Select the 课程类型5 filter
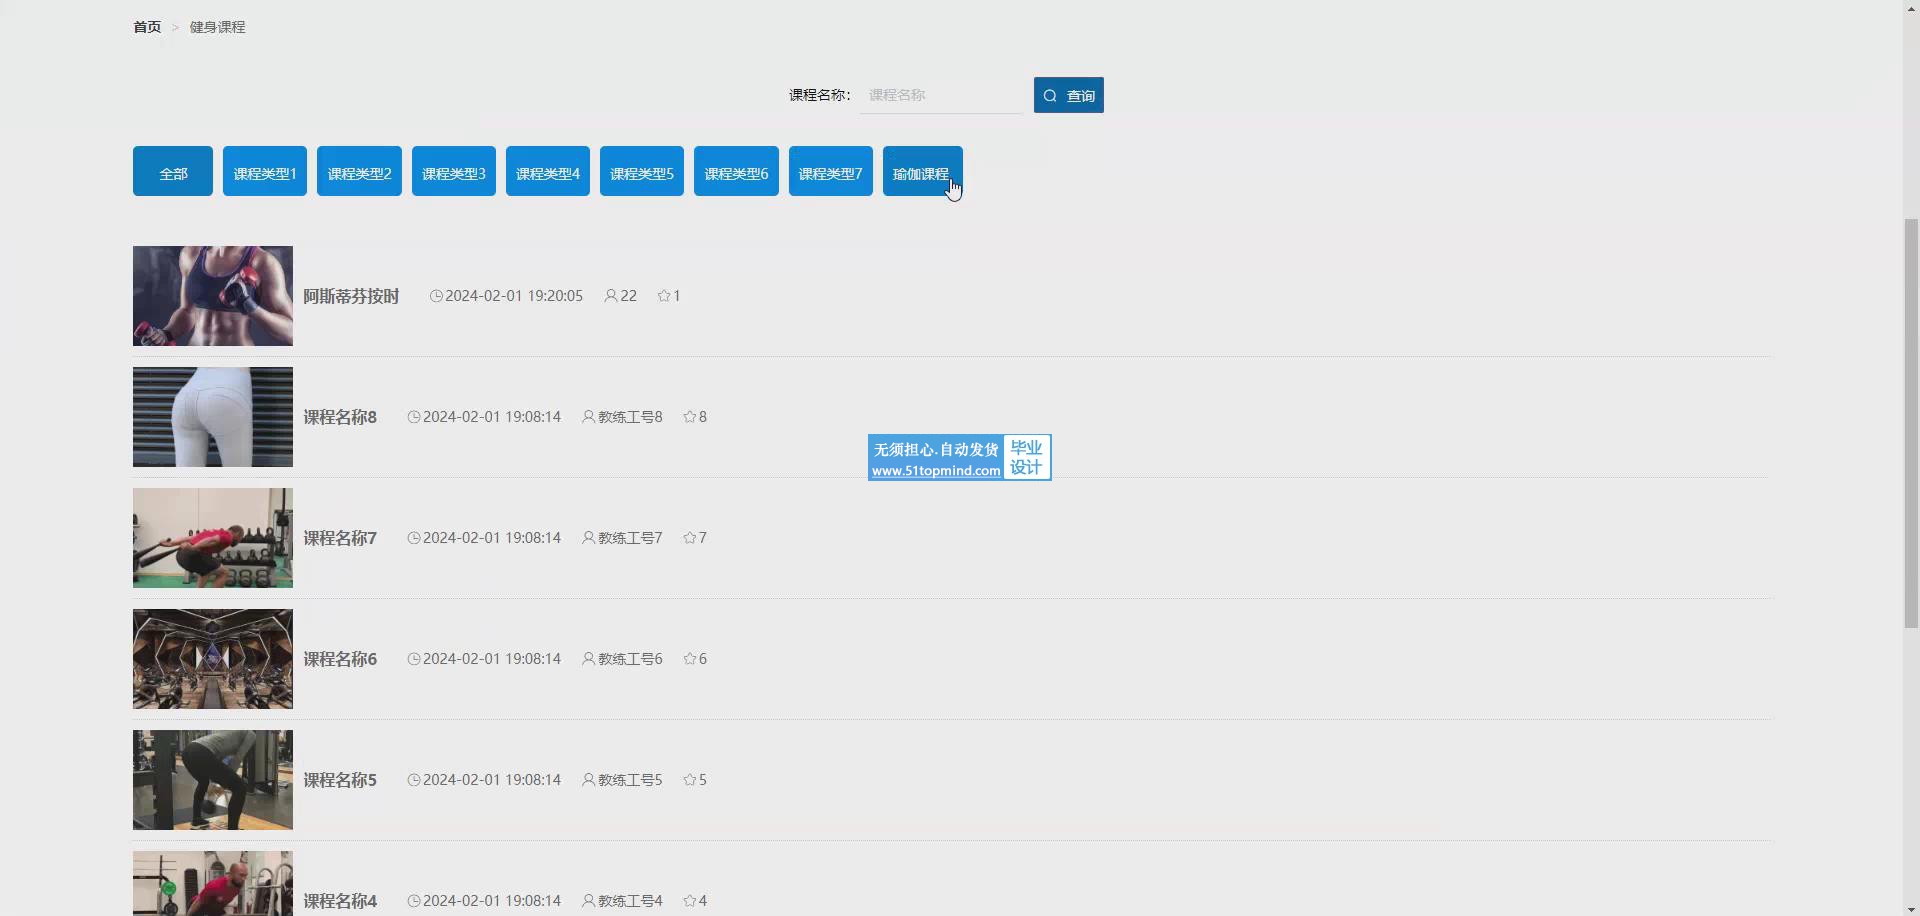 (x=642, y=171)
